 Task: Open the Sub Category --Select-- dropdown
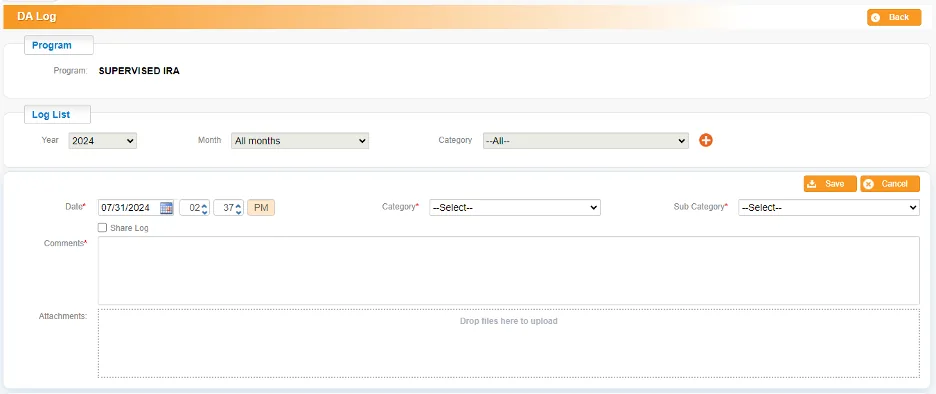(x=829, y=208)
